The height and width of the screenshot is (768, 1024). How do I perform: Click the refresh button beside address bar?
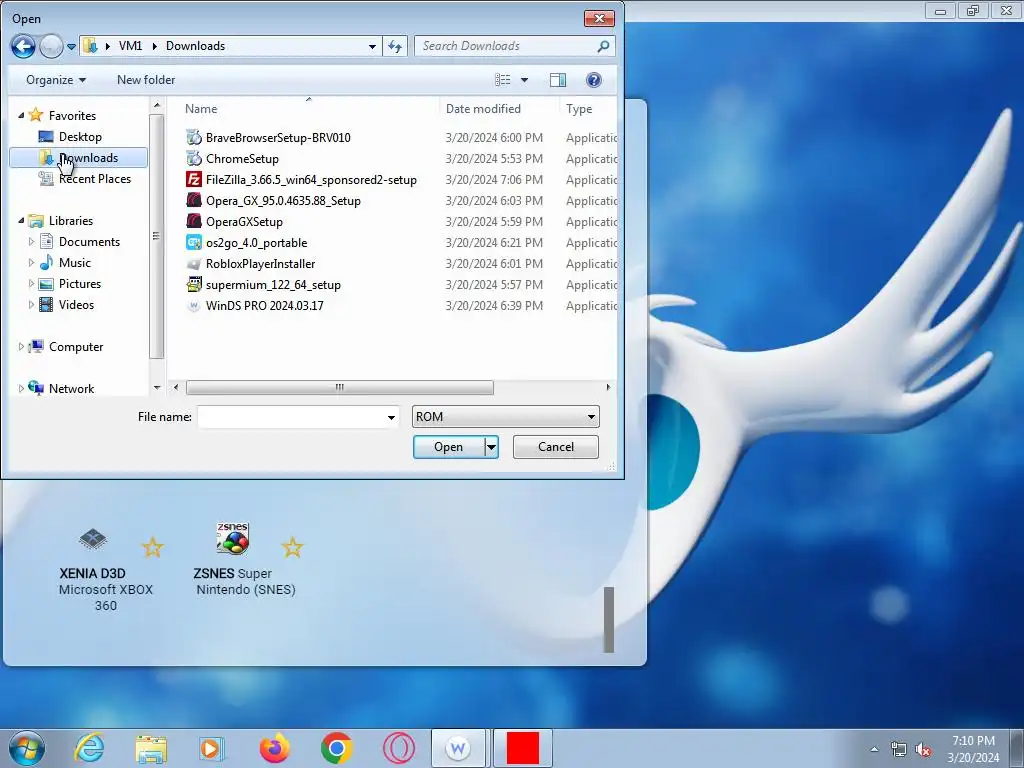tap(395, 46)
